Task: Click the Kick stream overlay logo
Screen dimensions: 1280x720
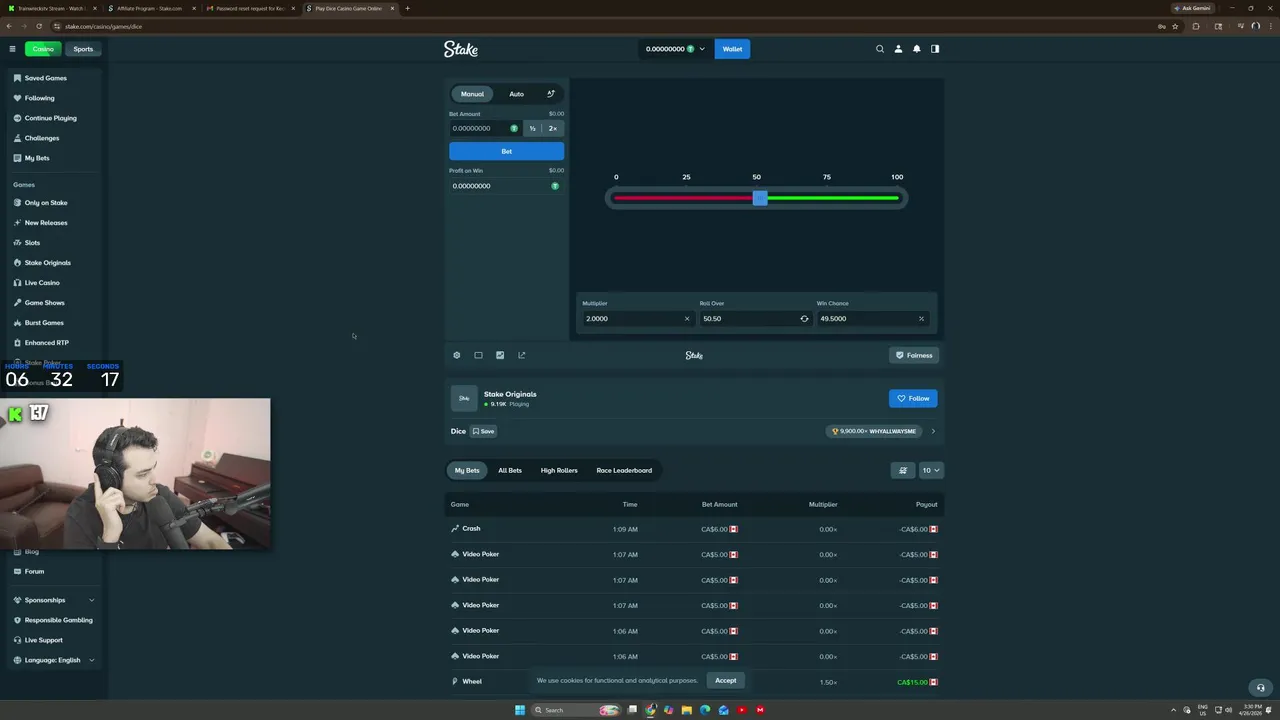Action: pyautogui.click(x=15, y=414)
